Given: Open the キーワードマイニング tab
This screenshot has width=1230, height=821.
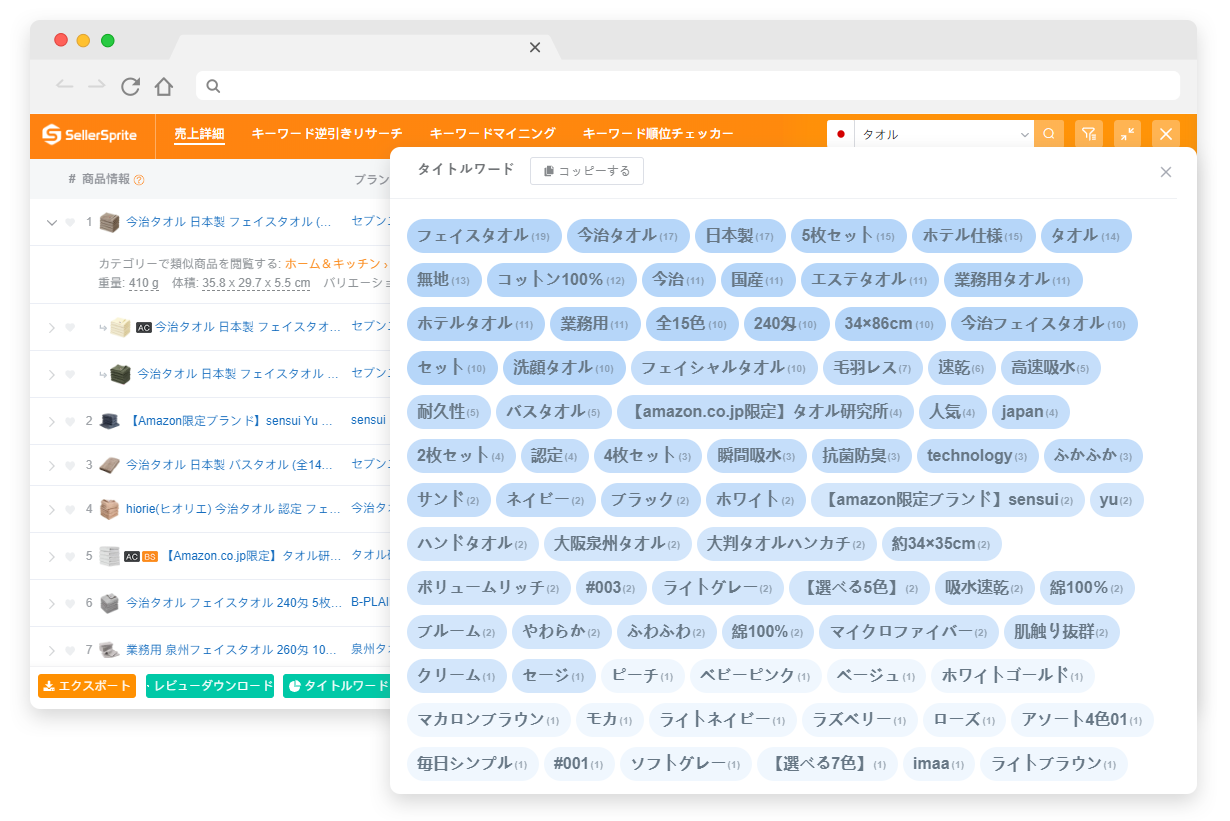Looking at the screenshot, I should tap(492, 134).
